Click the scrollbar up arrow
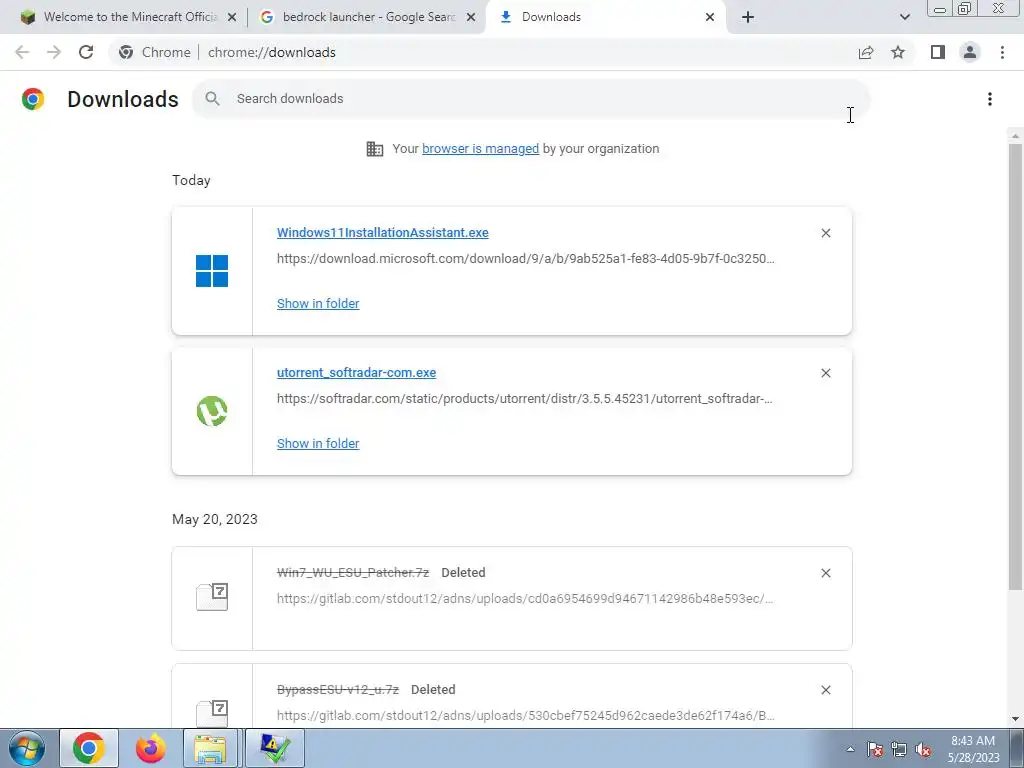This screenshot has width=1024, height=768. (x=1015, y=136)
